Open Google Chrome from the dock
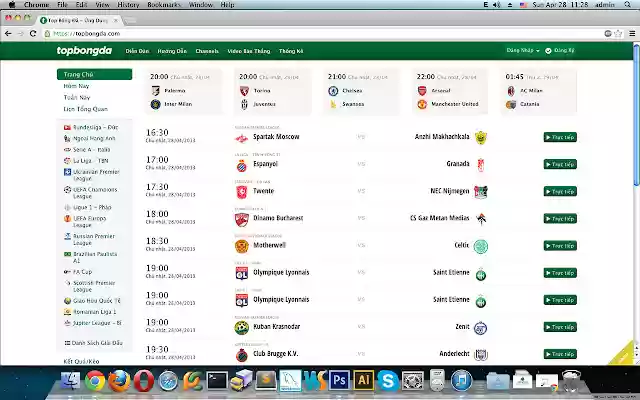Viewport: 640px width, 400px height. click(95, 381)
